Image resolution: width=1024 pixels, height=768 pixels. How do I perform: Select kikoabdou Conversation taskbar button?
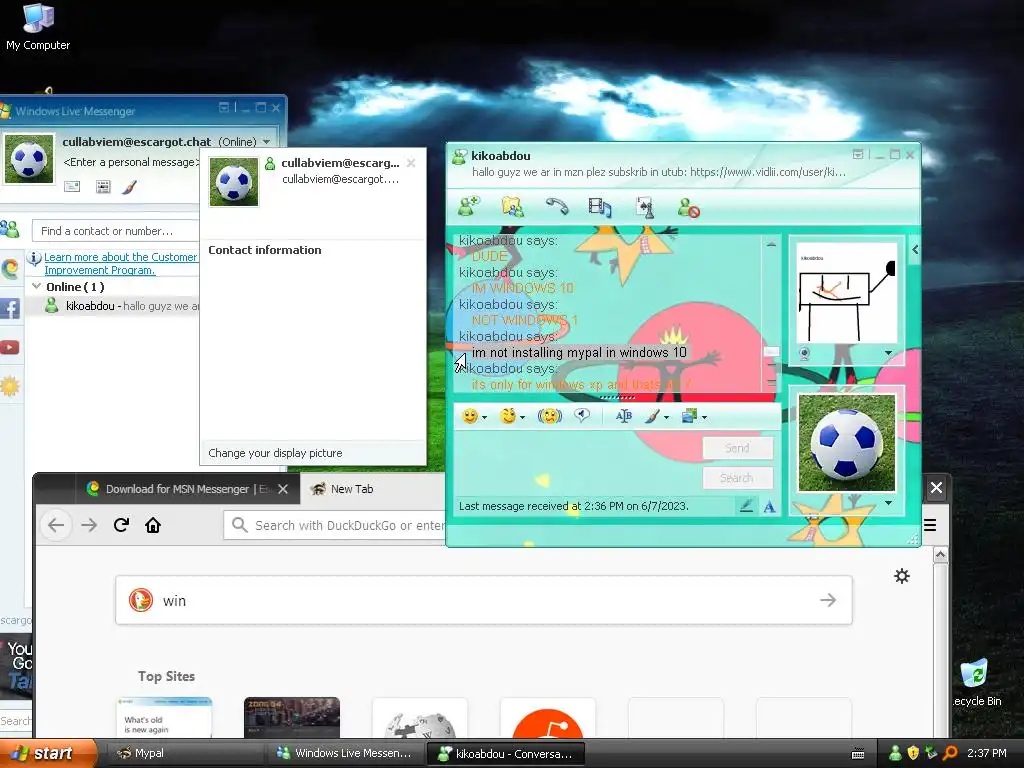[x=505, y=754]
